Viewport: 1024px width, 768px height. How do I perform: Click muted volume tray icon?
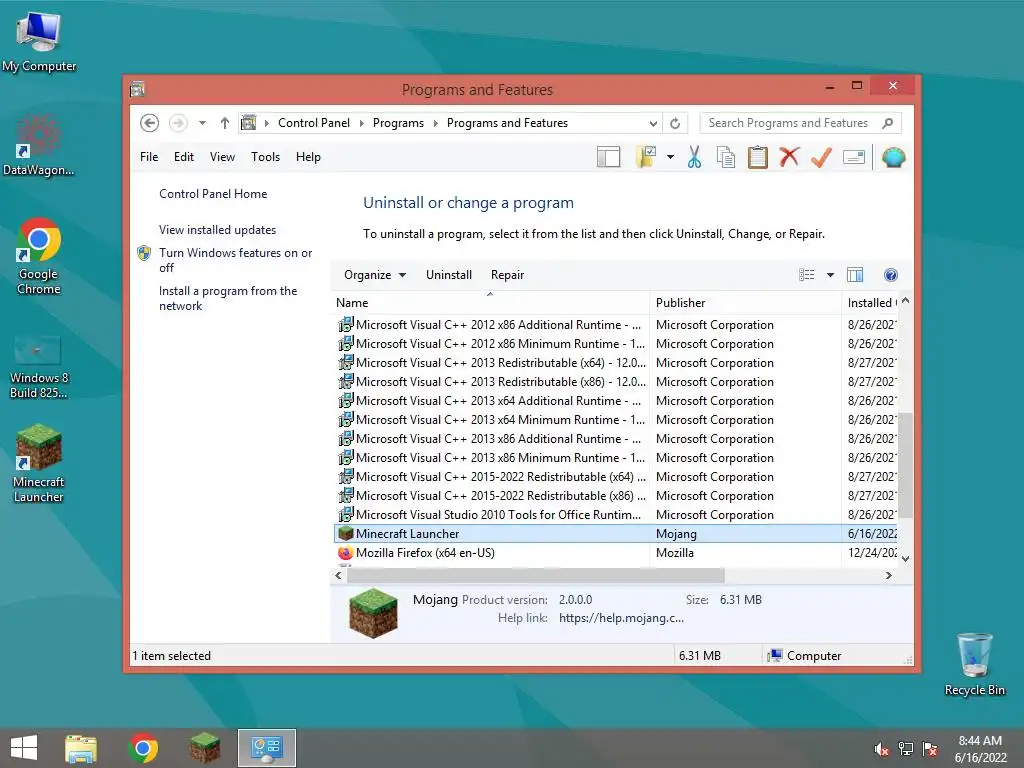tap(882, 748)
